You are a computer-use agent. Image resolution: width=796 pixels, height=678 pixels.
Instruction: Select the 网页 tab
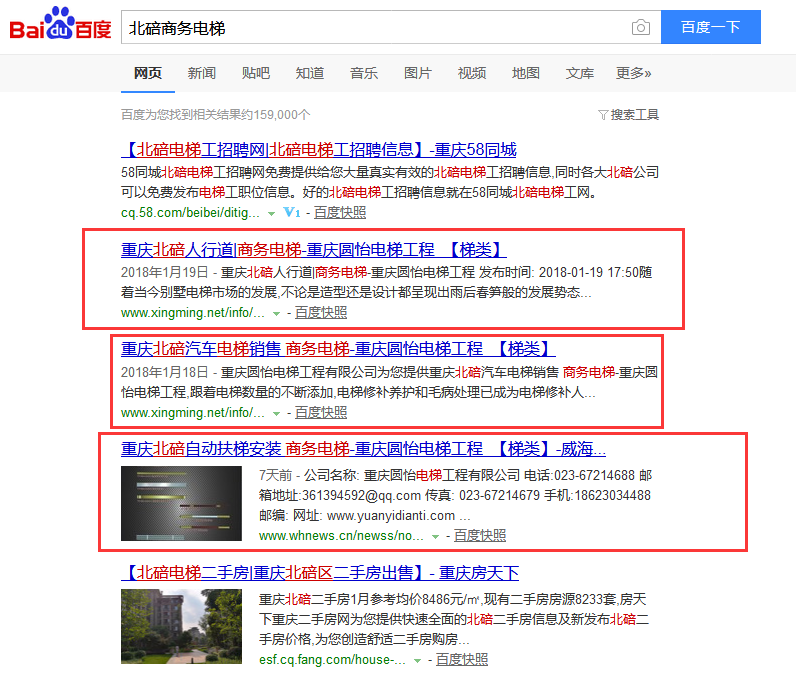148,73
